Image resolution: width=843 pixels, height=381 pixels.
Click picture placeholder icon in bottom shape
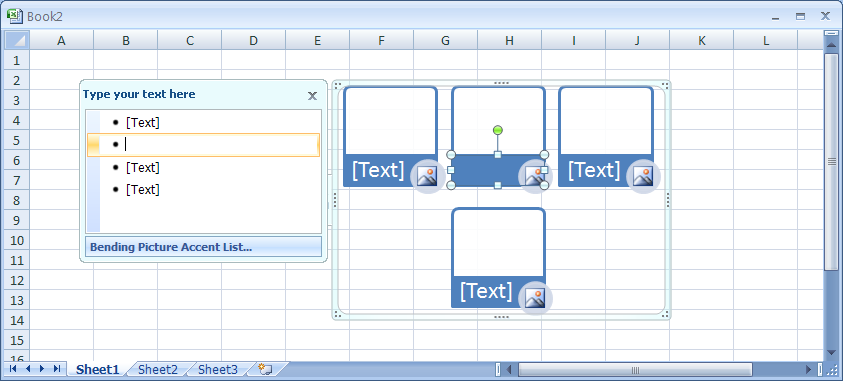pos(535,298)
